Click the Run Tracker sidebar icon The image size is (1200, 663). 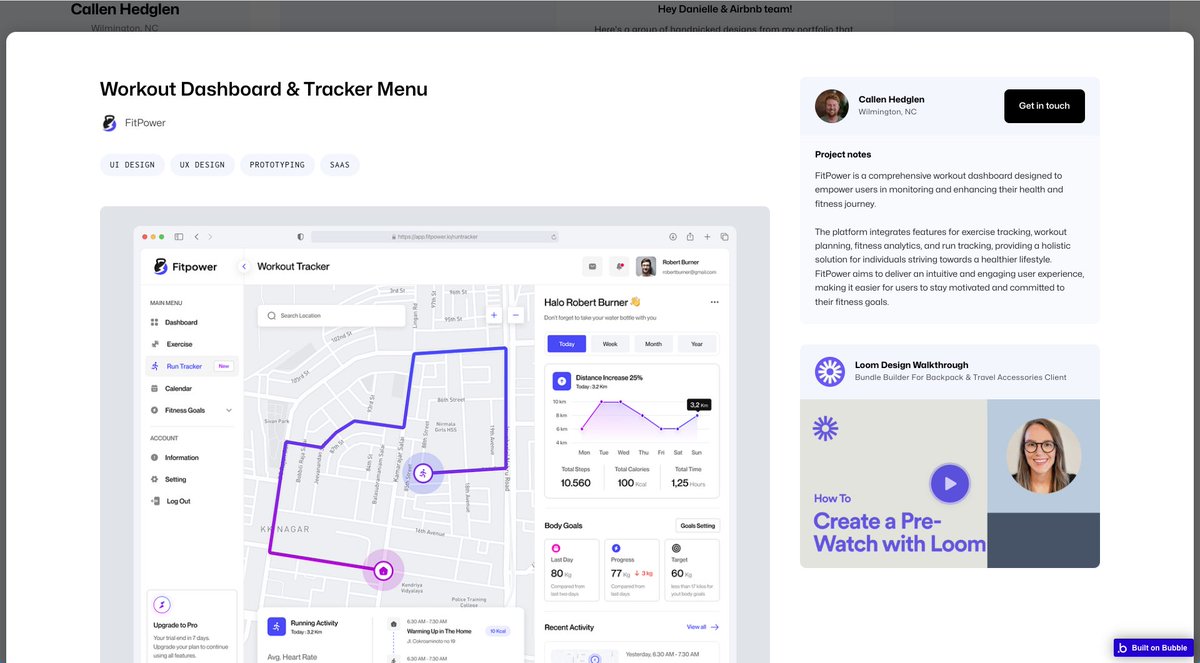[x=154, y=366]
